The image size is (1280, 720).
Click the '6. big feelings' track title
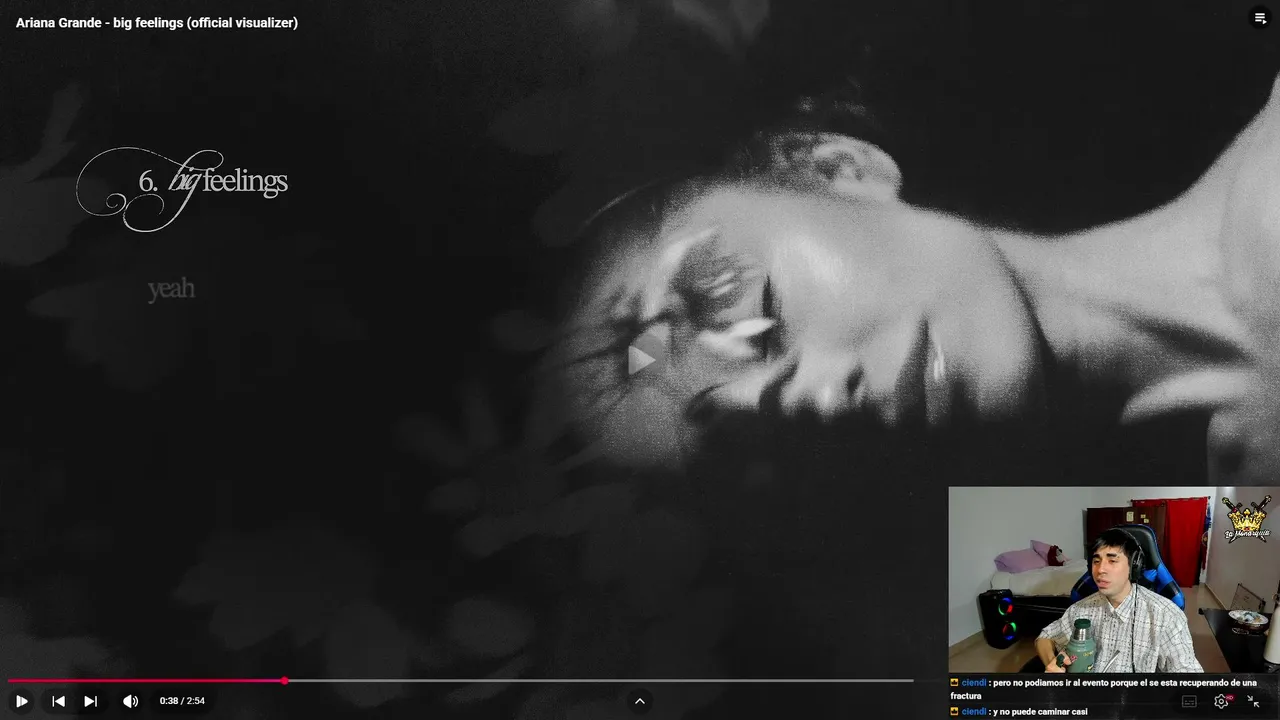click(x=183, y=188)
